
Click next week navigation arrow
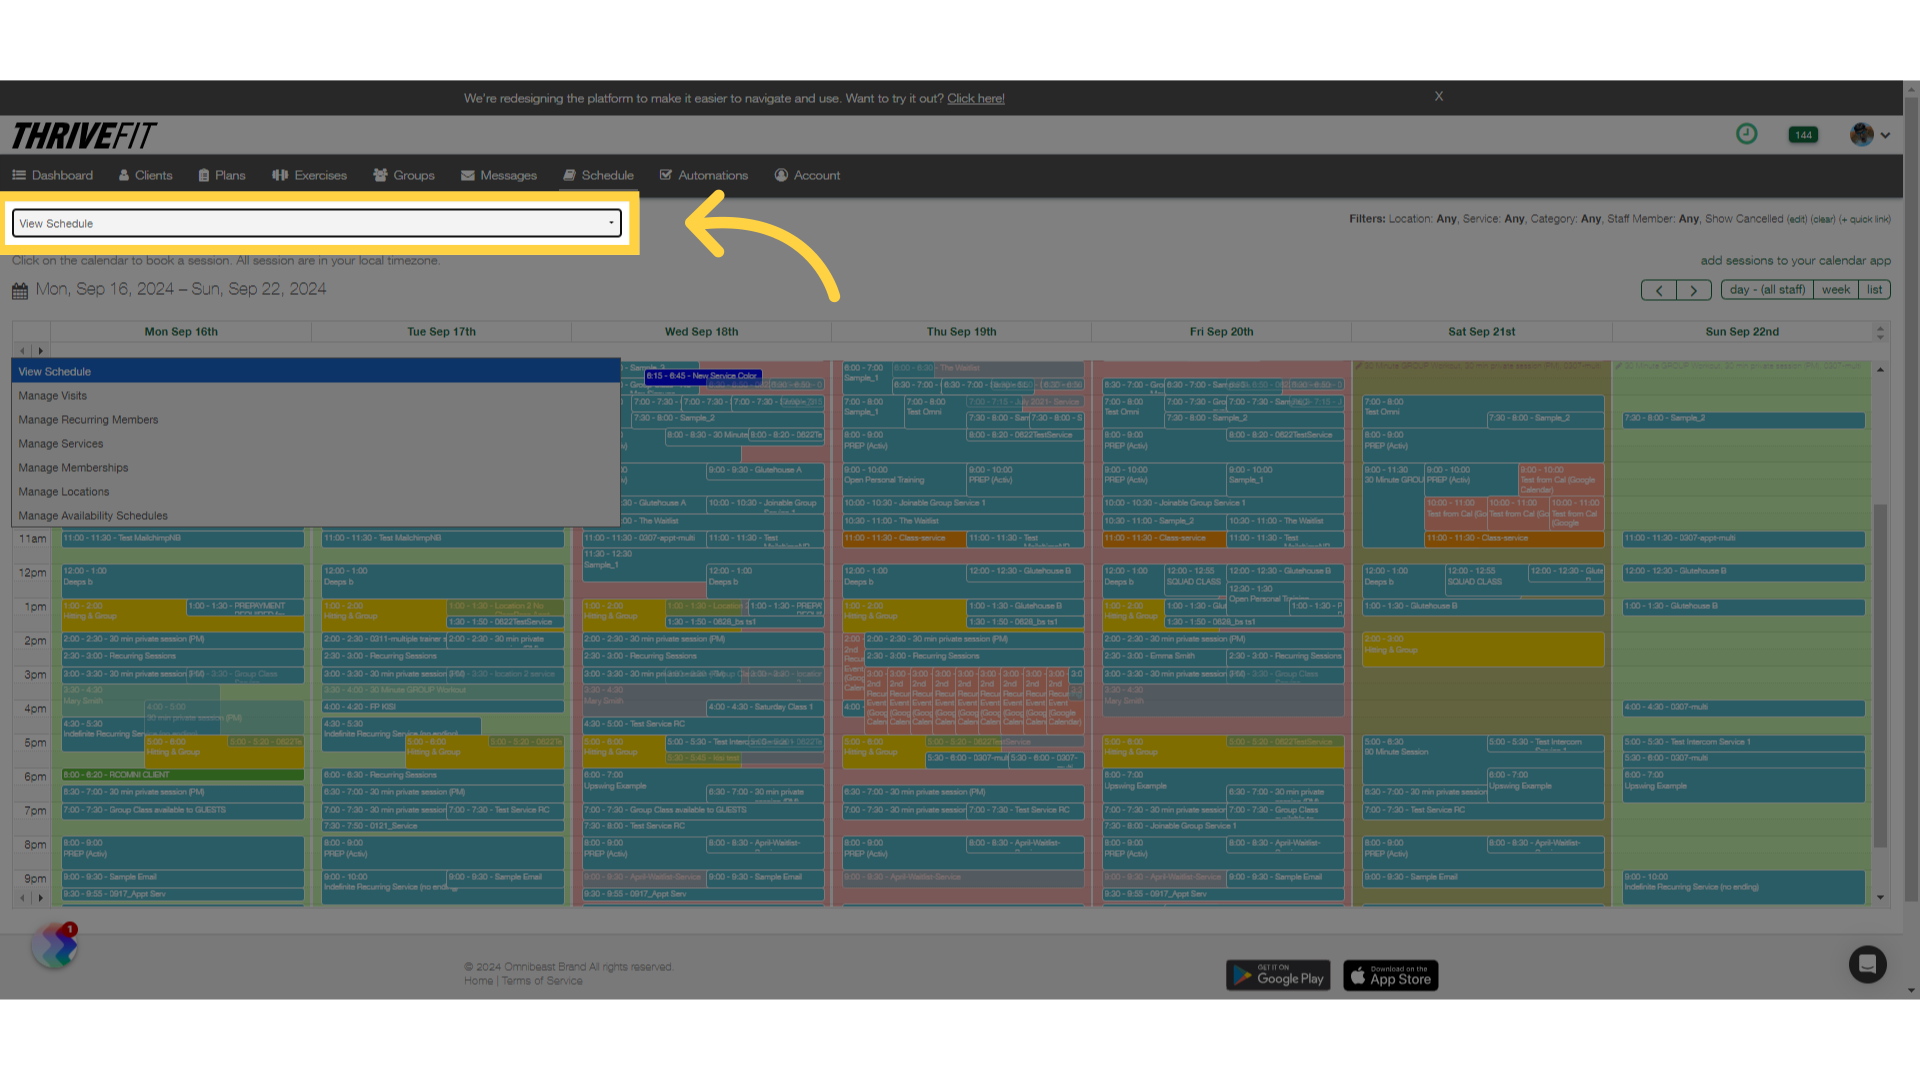(x=1693, y=289)
